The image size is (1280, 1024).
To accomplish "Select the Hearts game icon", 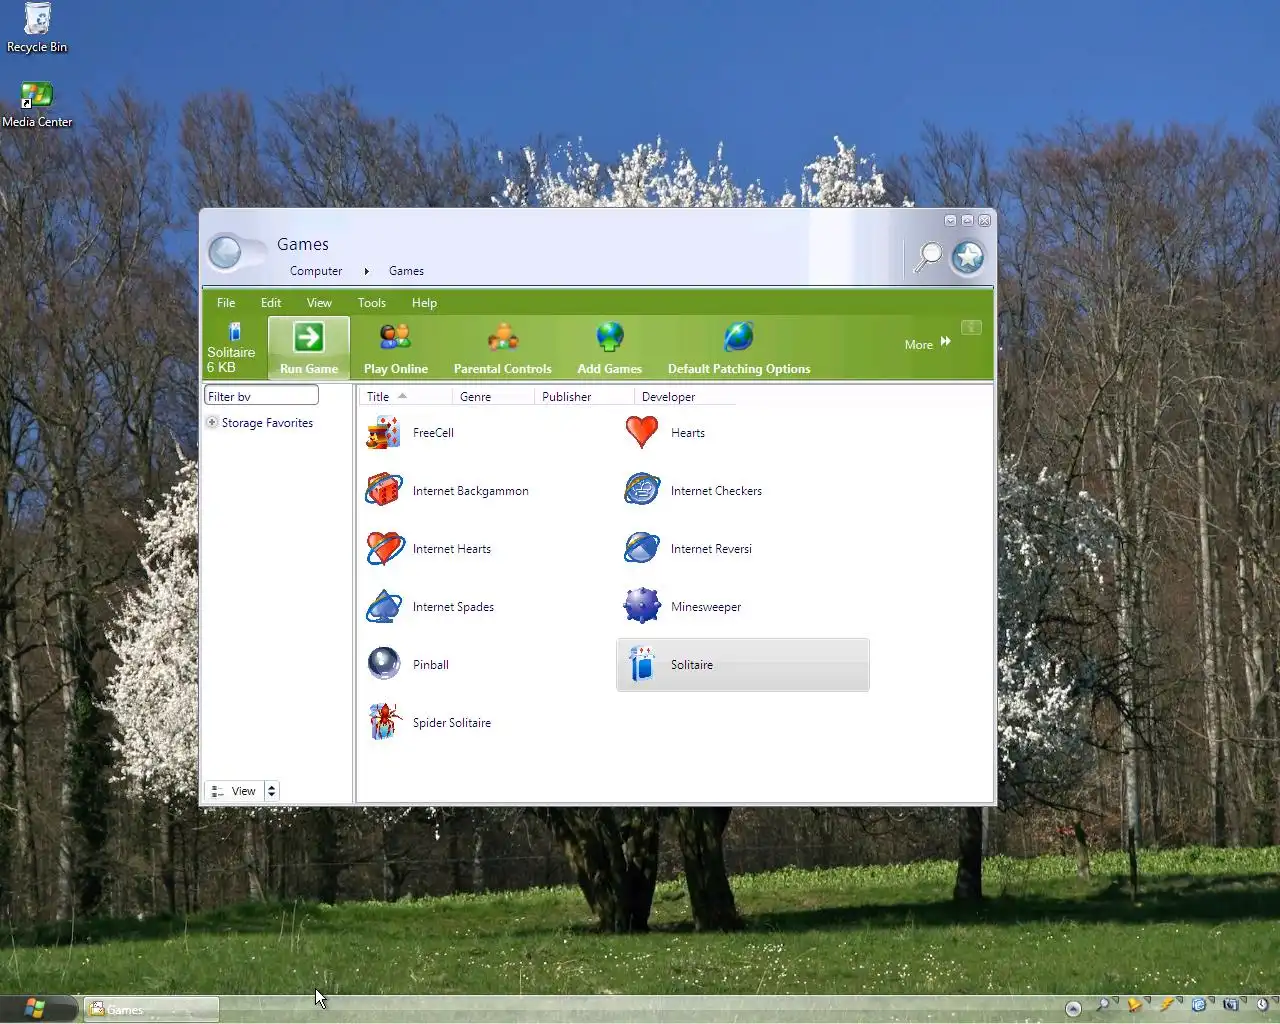I will click(x=642, y=433).
